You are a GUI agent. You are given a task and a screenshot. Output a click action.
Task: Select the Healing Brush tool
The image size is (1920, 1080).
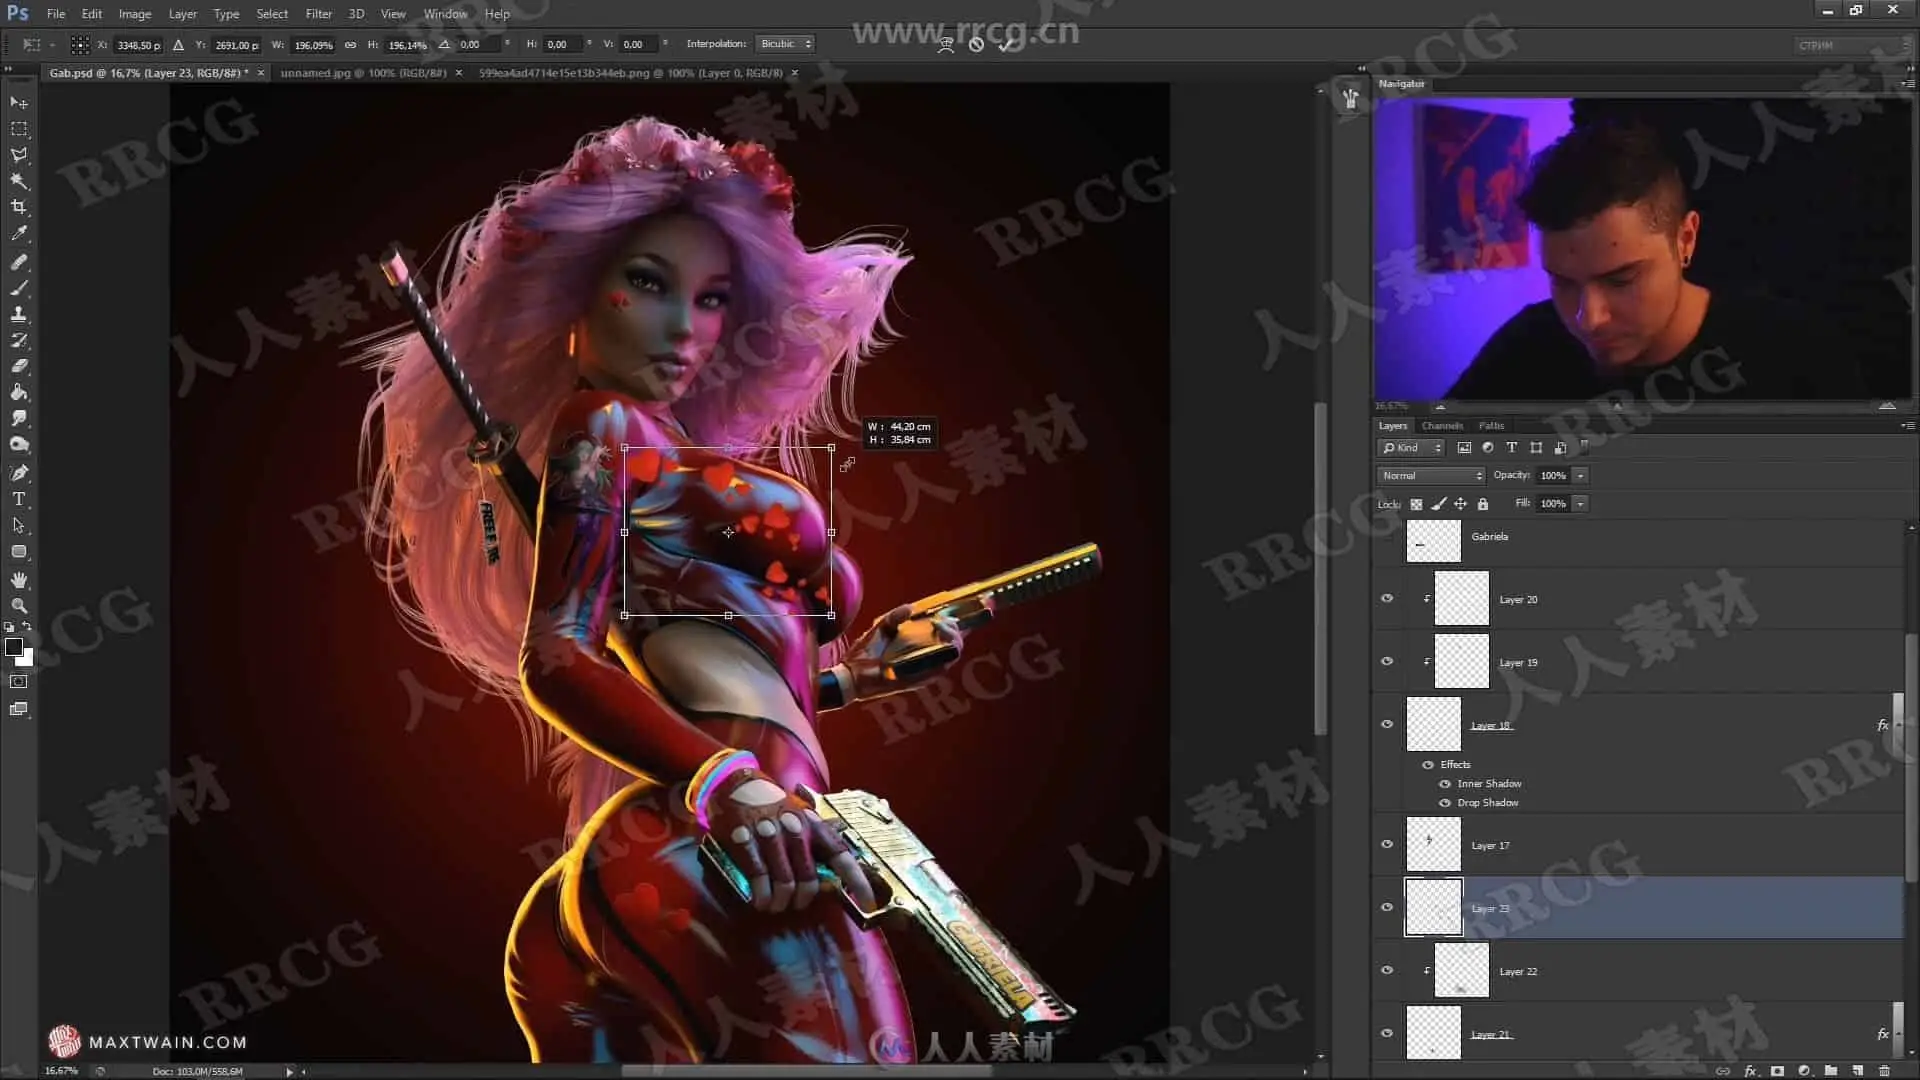click(x=19, y=262)
